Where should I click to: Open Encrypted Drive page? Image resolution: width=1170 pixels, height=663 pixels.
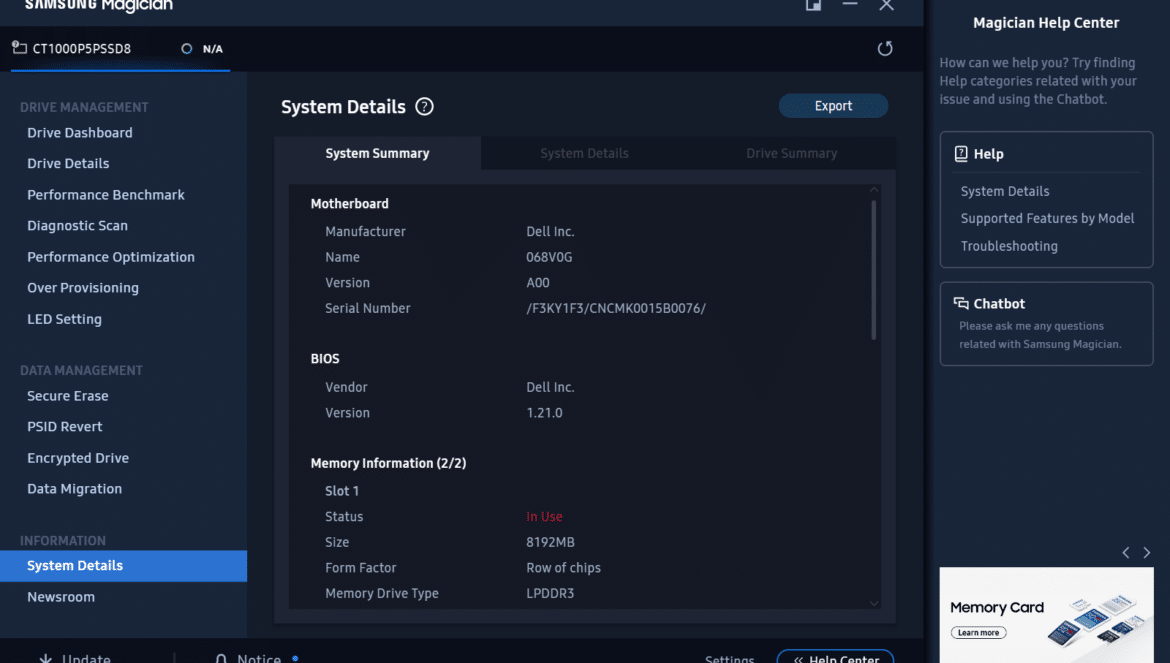coord(78,458)
